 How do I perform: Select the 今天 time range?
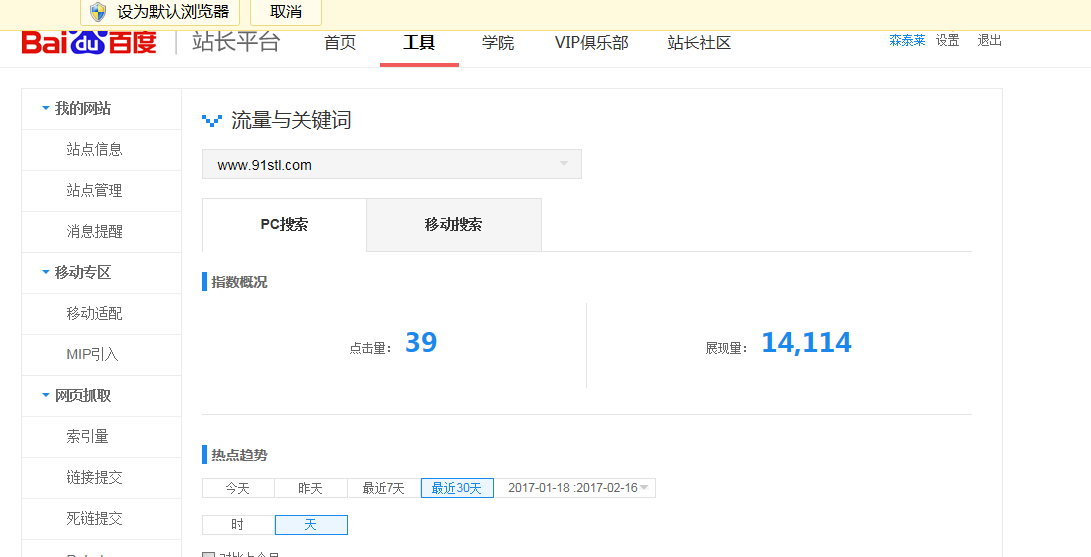(x=238, y=488)
